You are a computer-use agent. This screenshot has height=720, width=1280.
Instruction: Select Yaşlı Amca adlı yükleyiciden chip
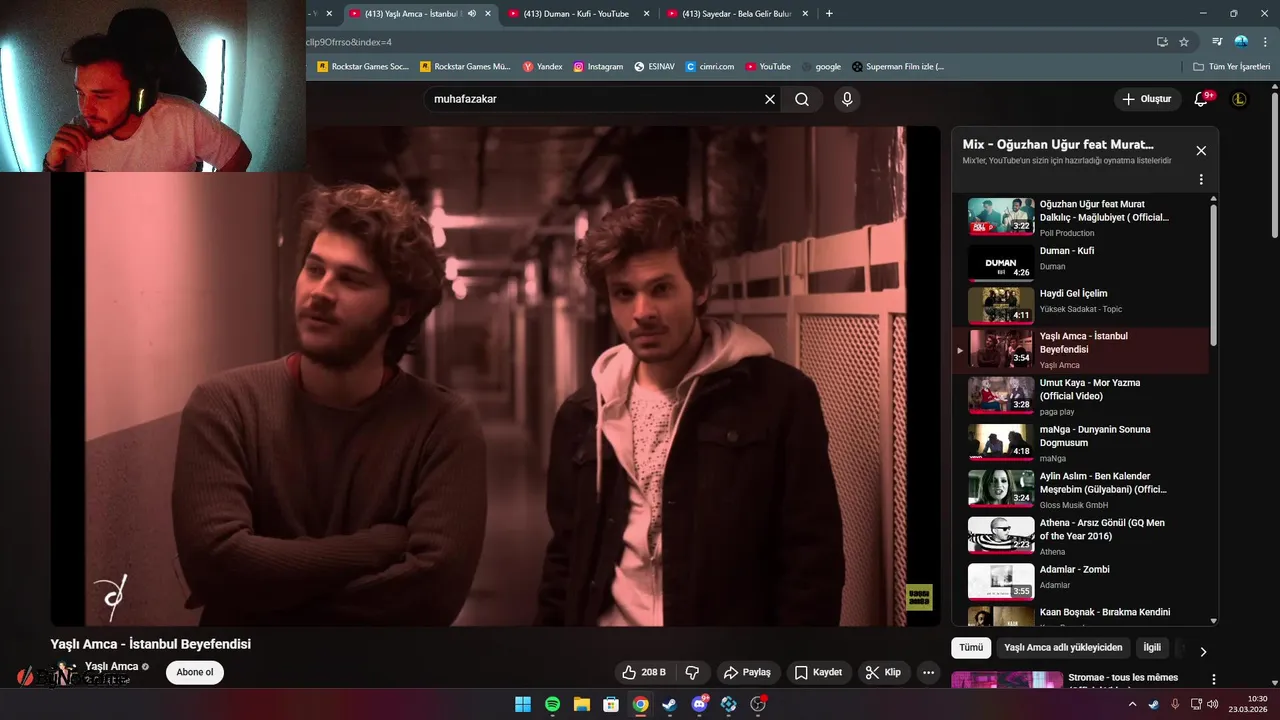pos(1063,647)
